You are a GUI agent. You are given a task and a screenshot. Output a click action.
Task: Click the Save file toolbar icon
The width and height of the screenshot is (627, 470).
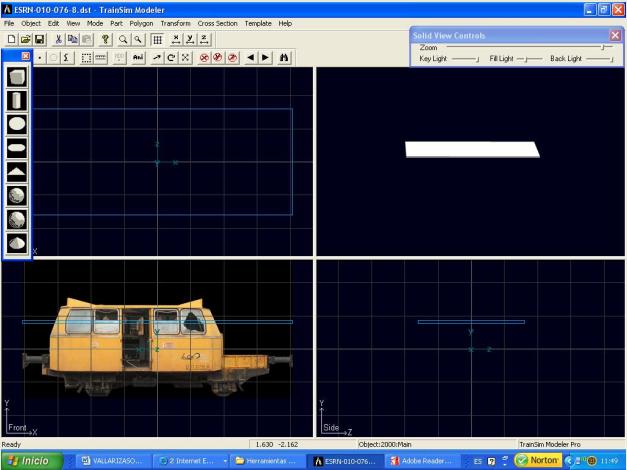click(40, 38)
